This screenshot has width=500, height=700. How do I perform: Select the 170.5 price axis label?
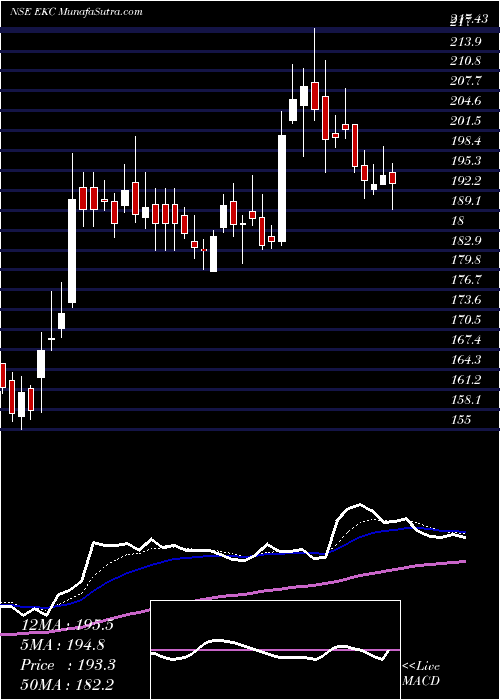point(467,320)
